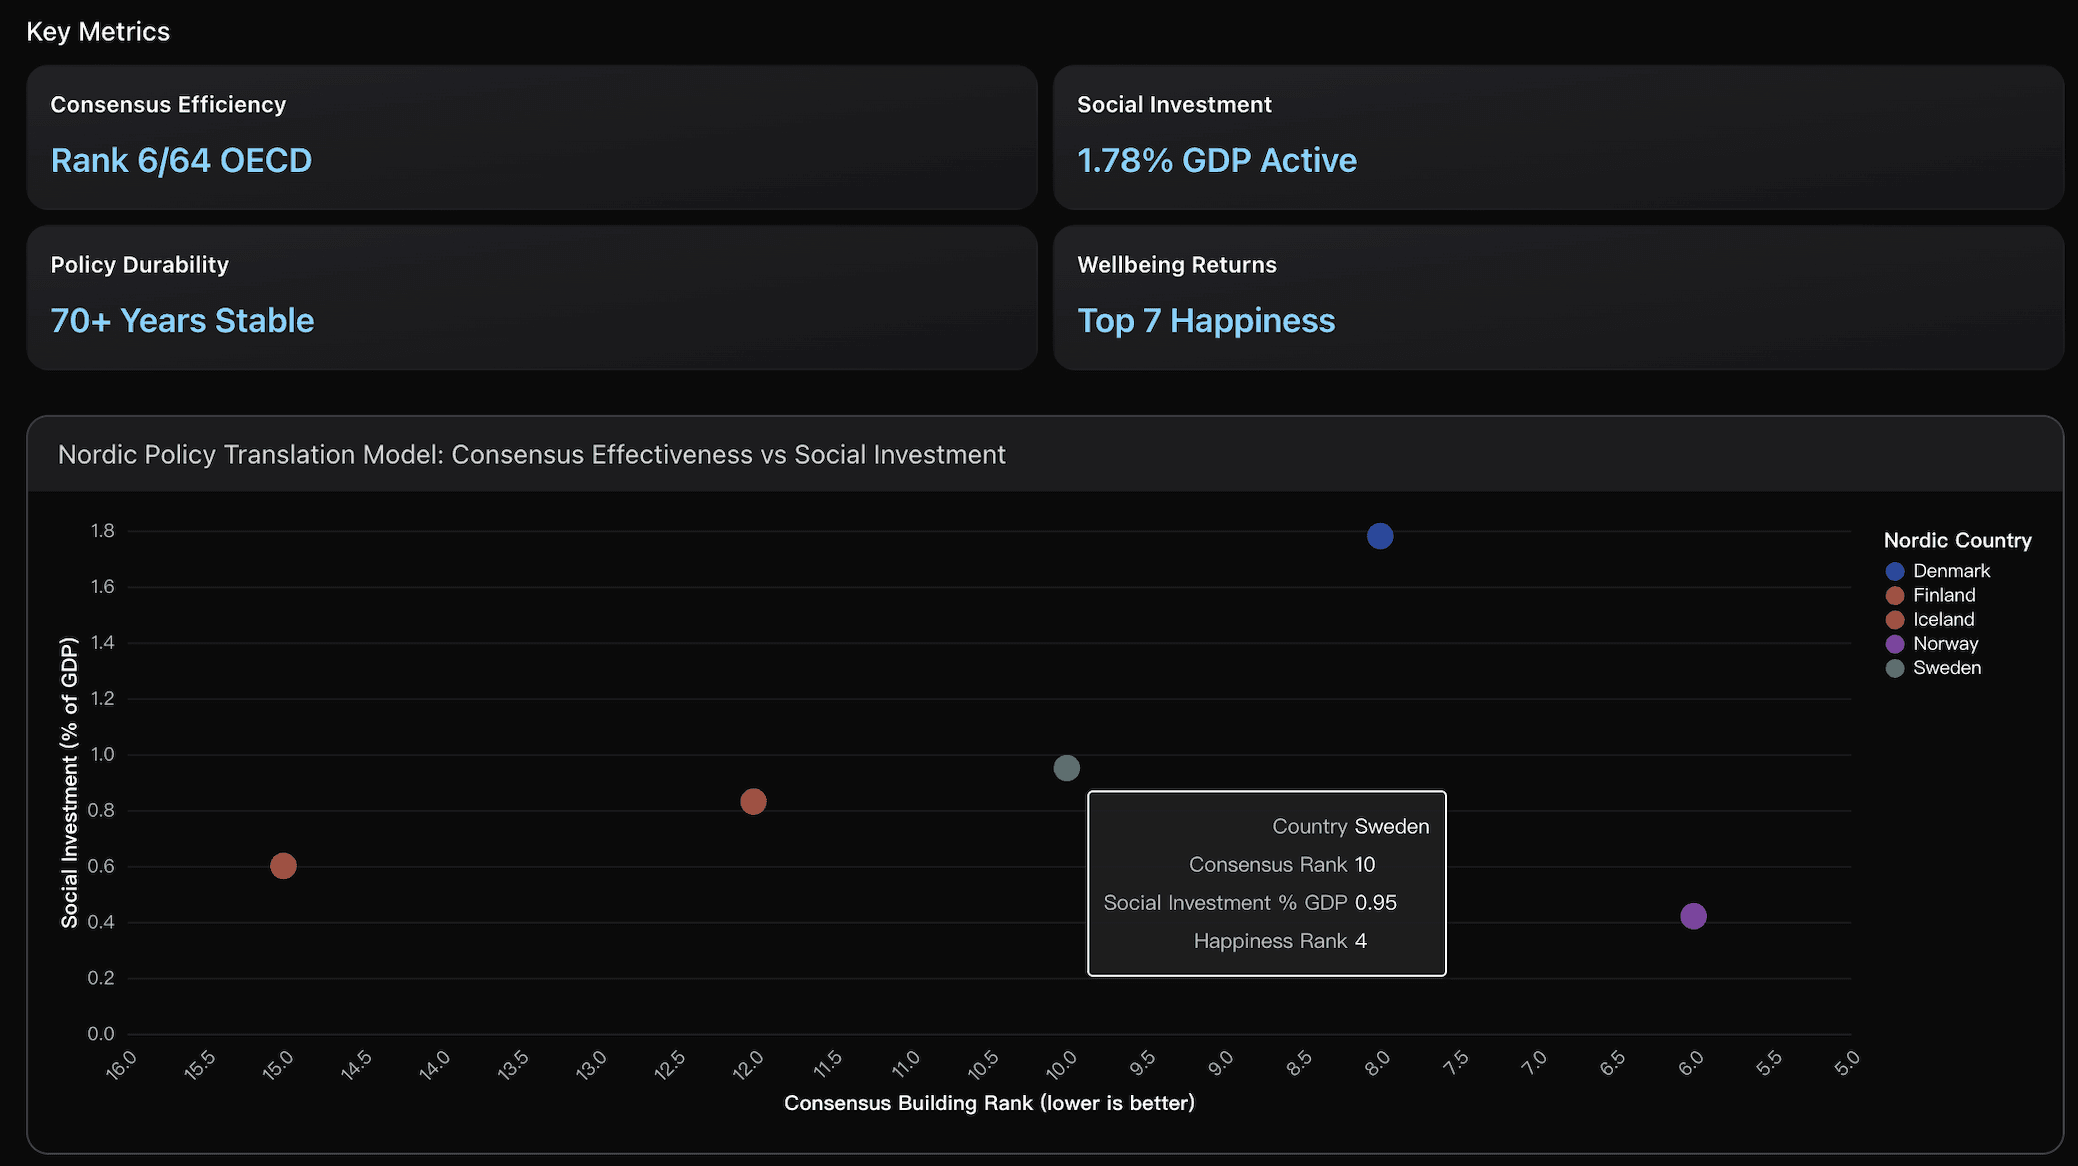
Task: Select the Wellbeing Returns metric card
Action: pos(1558,297)
